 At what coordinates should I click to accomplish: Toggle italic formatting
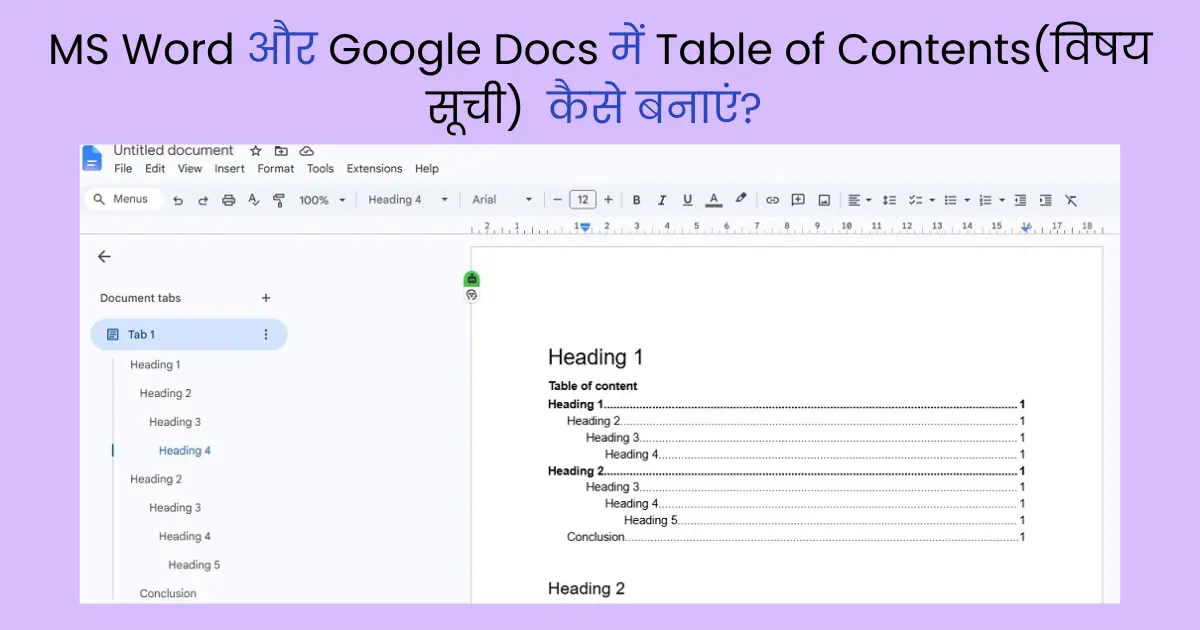[662, 200]
